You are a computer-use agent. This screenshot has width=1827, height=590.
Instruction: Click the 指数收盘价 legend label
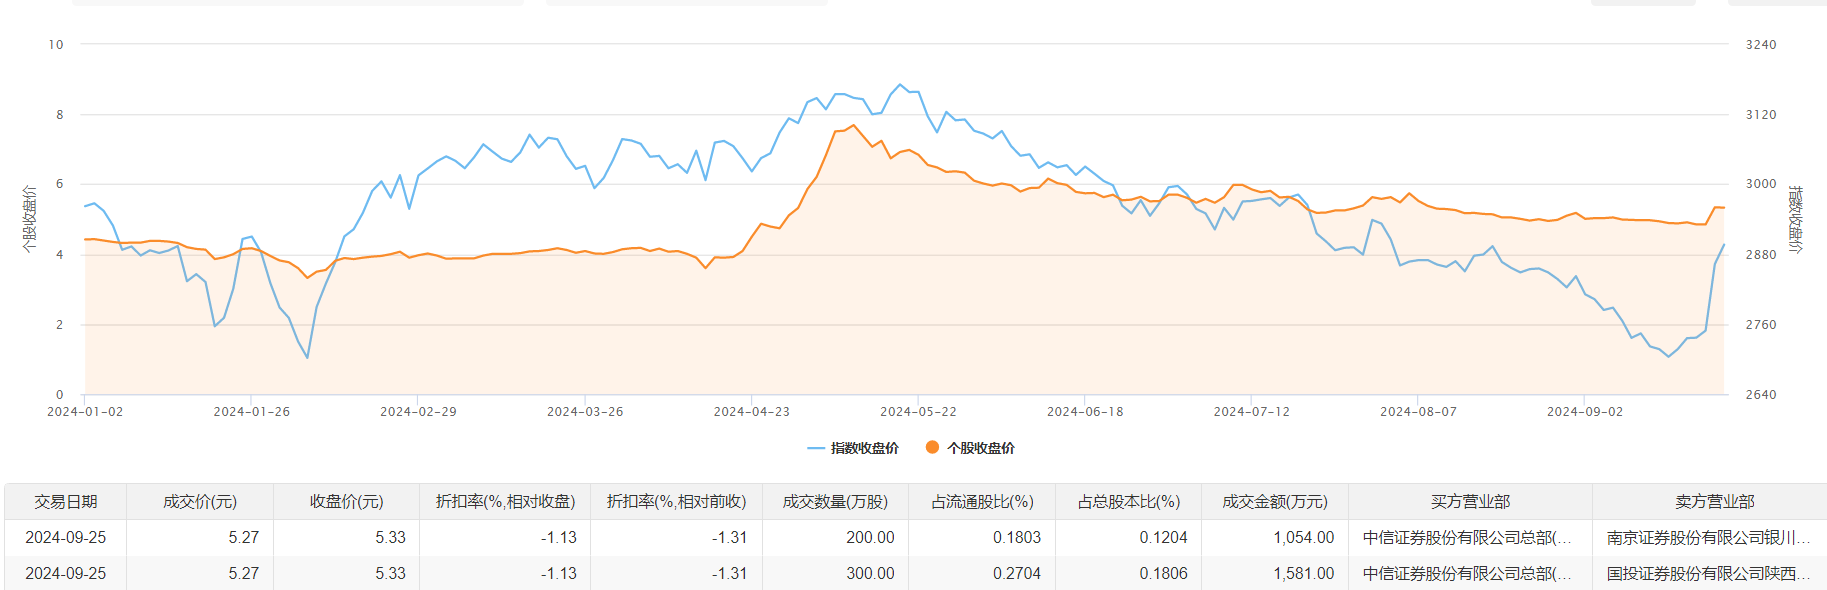[865, 449]
